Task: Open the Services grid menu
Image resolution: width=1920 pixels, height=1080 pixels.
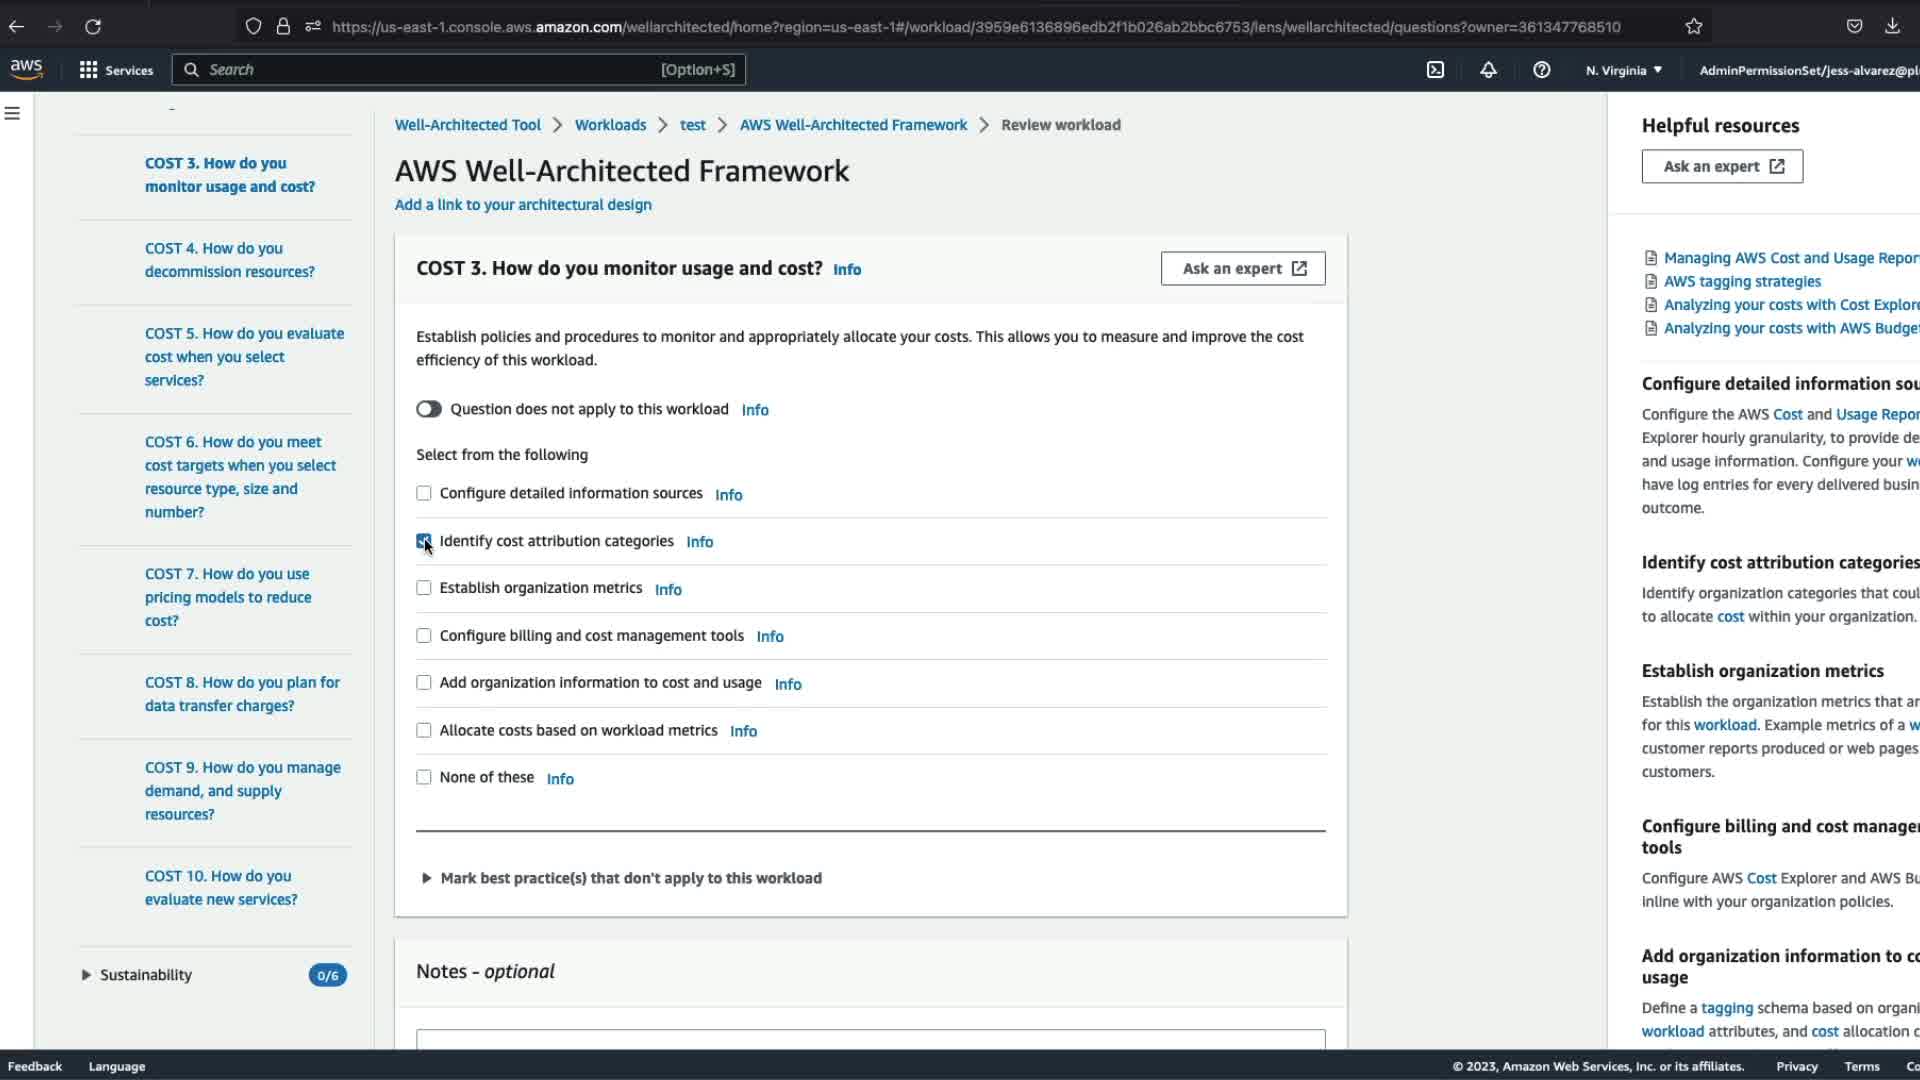Action: point(116,70)
